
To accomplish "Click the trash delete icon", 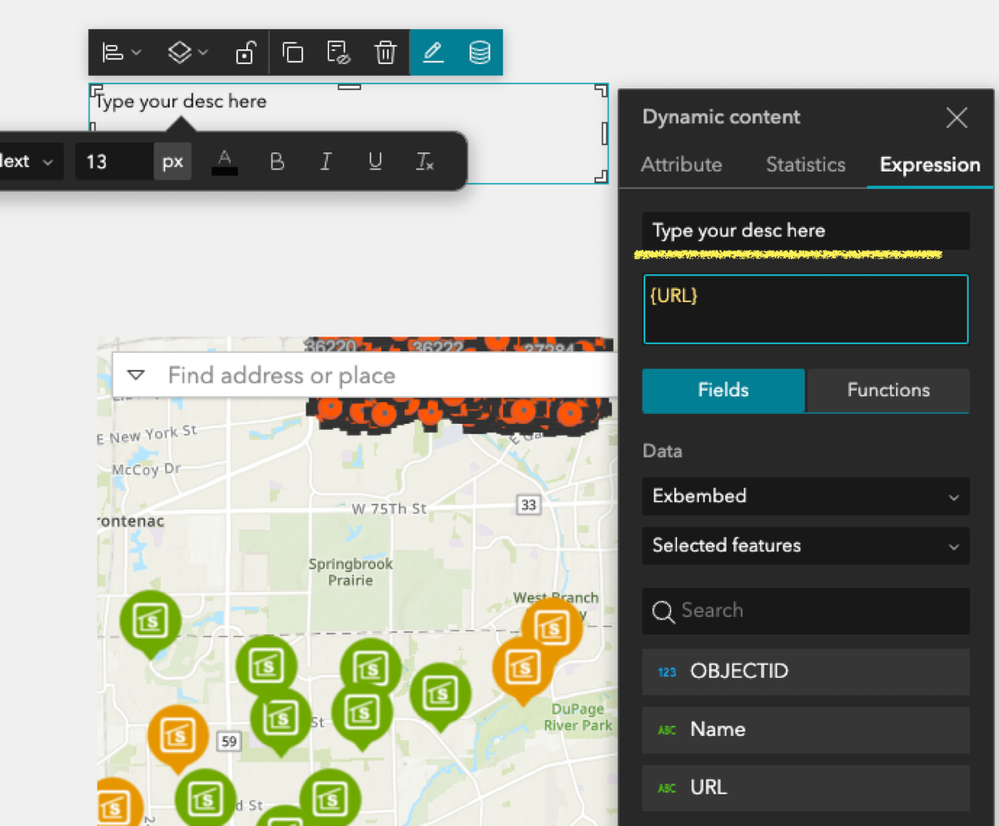I will [385, 52].
